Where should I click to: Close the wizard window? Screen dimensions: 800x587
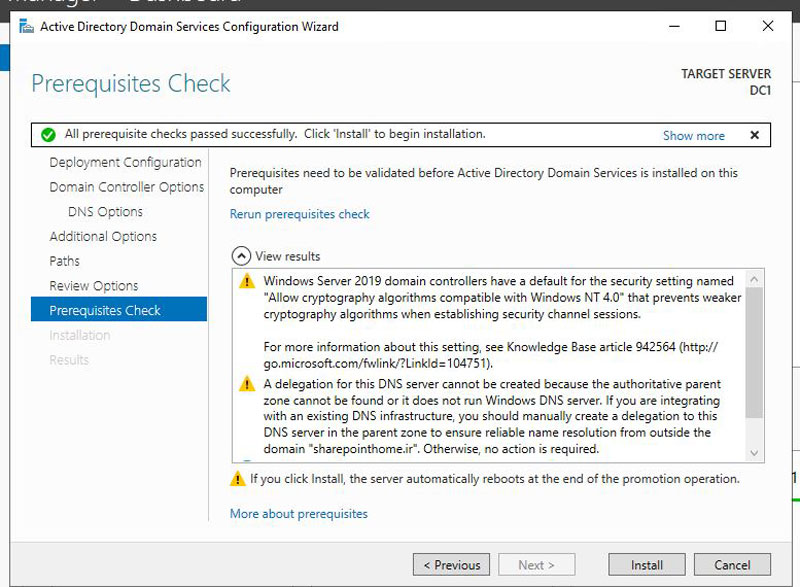pyautogui.click(x=767, y=26)
